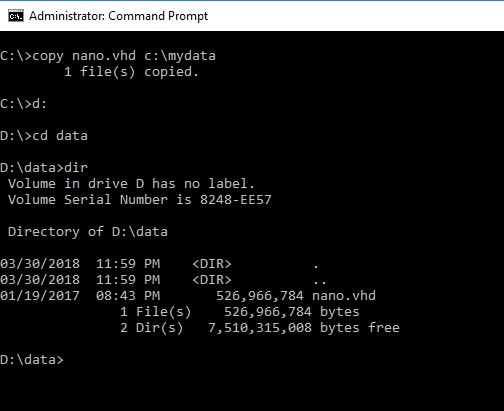This screenshot has width=504, height=411.
Task: Click the 08:43 PM timestamp of nano.vhd
Action: pyautogui.click(x=128, y=296)
